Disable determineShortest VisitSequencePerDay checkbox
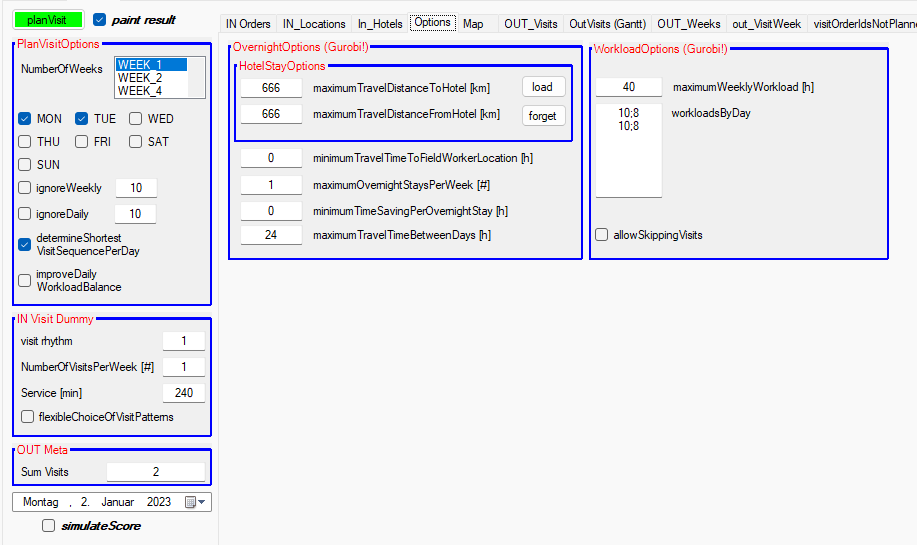 coord(25,244)
